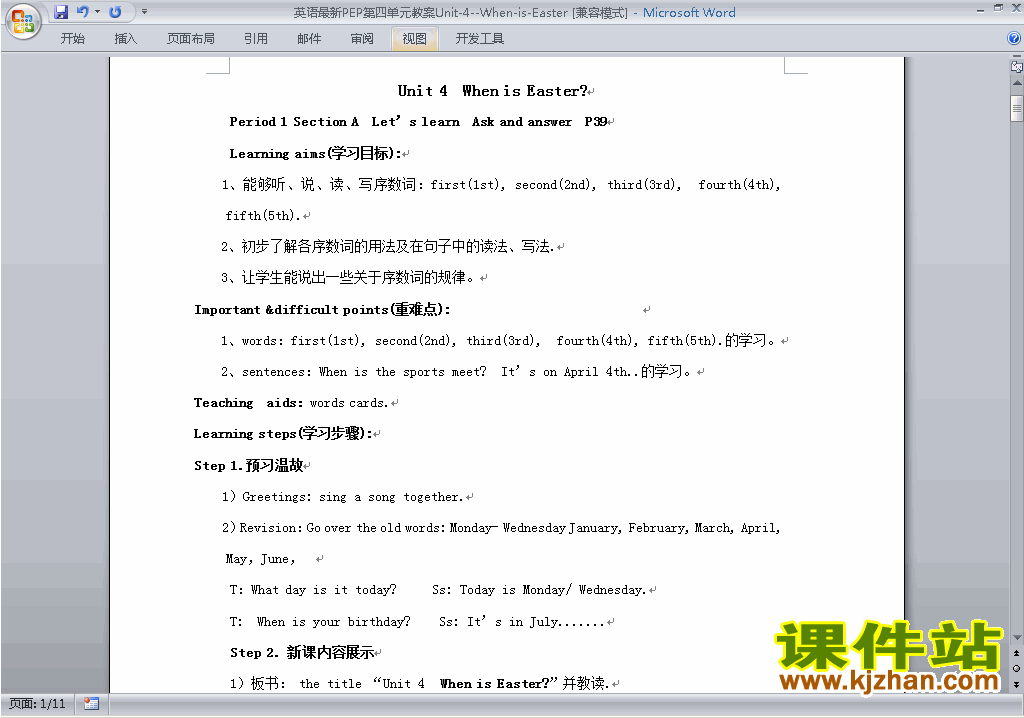Open Word Help question mark icon

click(1014, 39)
